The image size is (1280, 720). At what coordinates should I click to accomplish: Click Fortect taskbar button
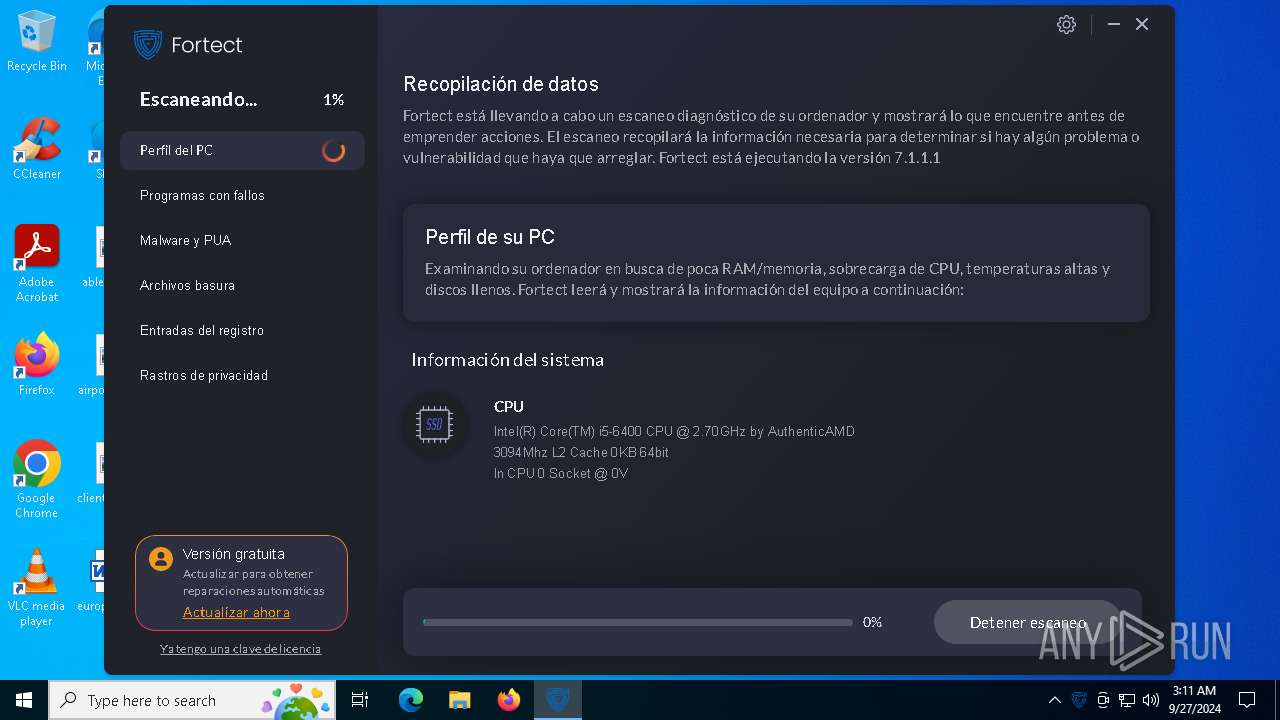[x=557, y=700]
